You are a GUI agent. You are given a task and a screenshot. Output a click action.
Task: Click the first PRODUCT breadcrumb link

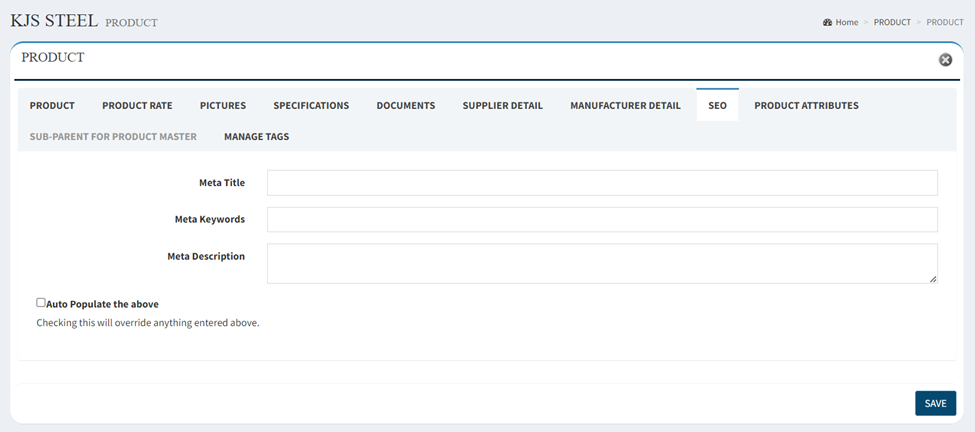pos(892,22)
